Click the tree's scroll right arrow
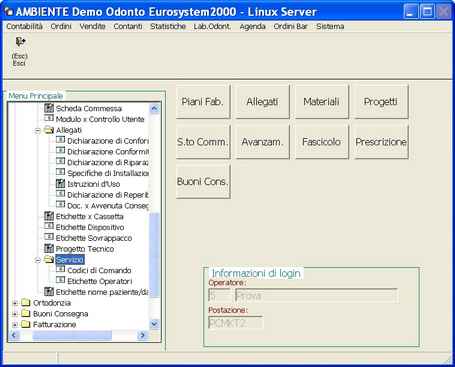Viewport: 455px width, 367px height. pos(142,335)
